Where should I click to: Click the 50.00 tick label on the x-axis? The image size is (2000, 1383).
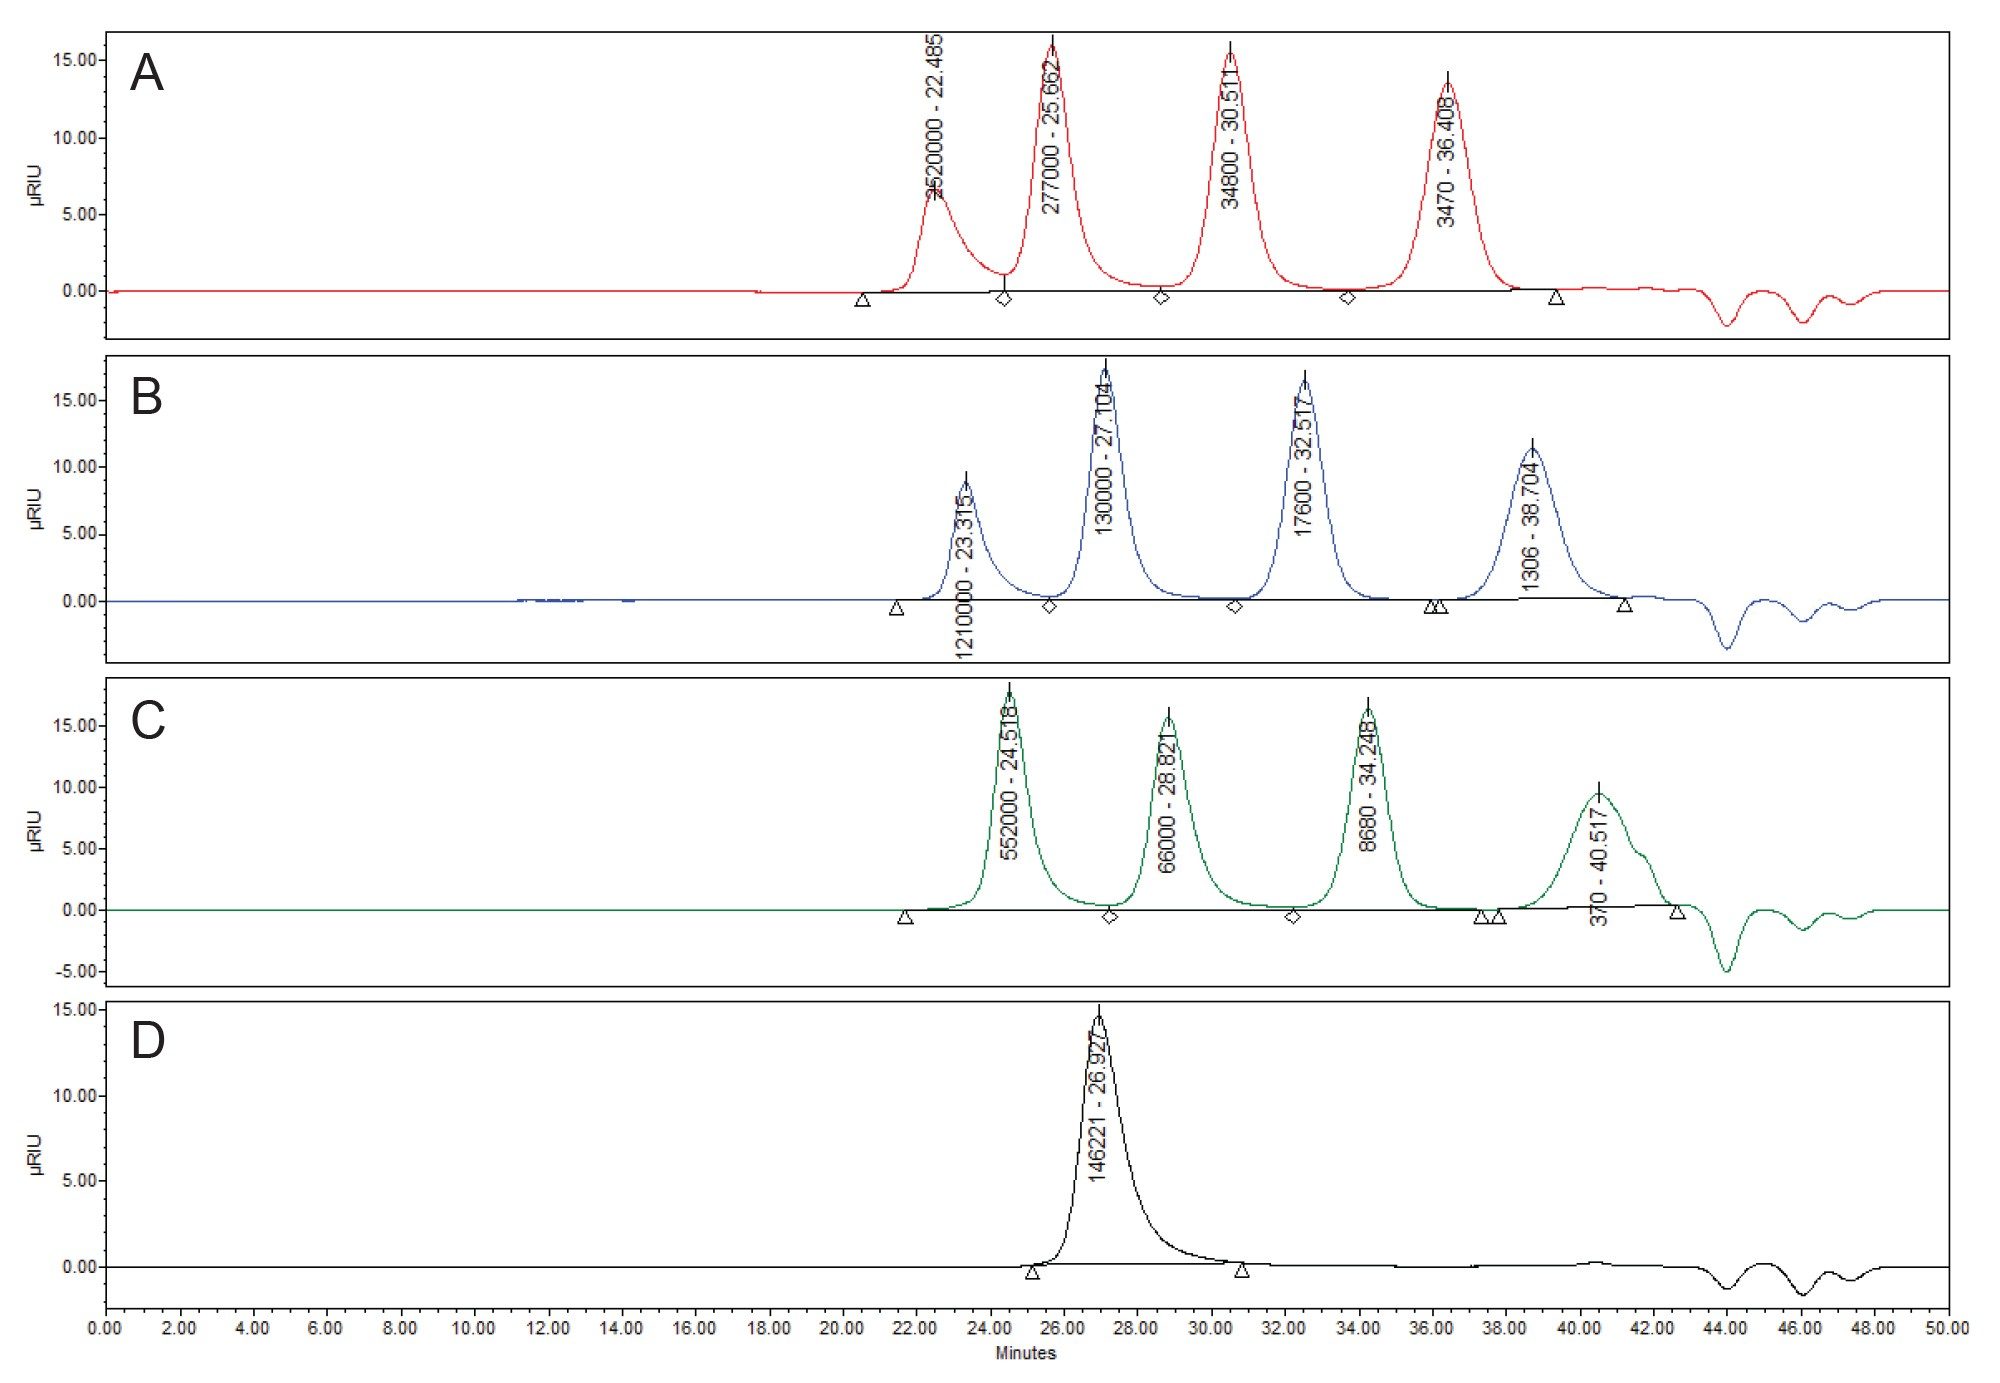pyautogui.click(x=1948, y=1328)
